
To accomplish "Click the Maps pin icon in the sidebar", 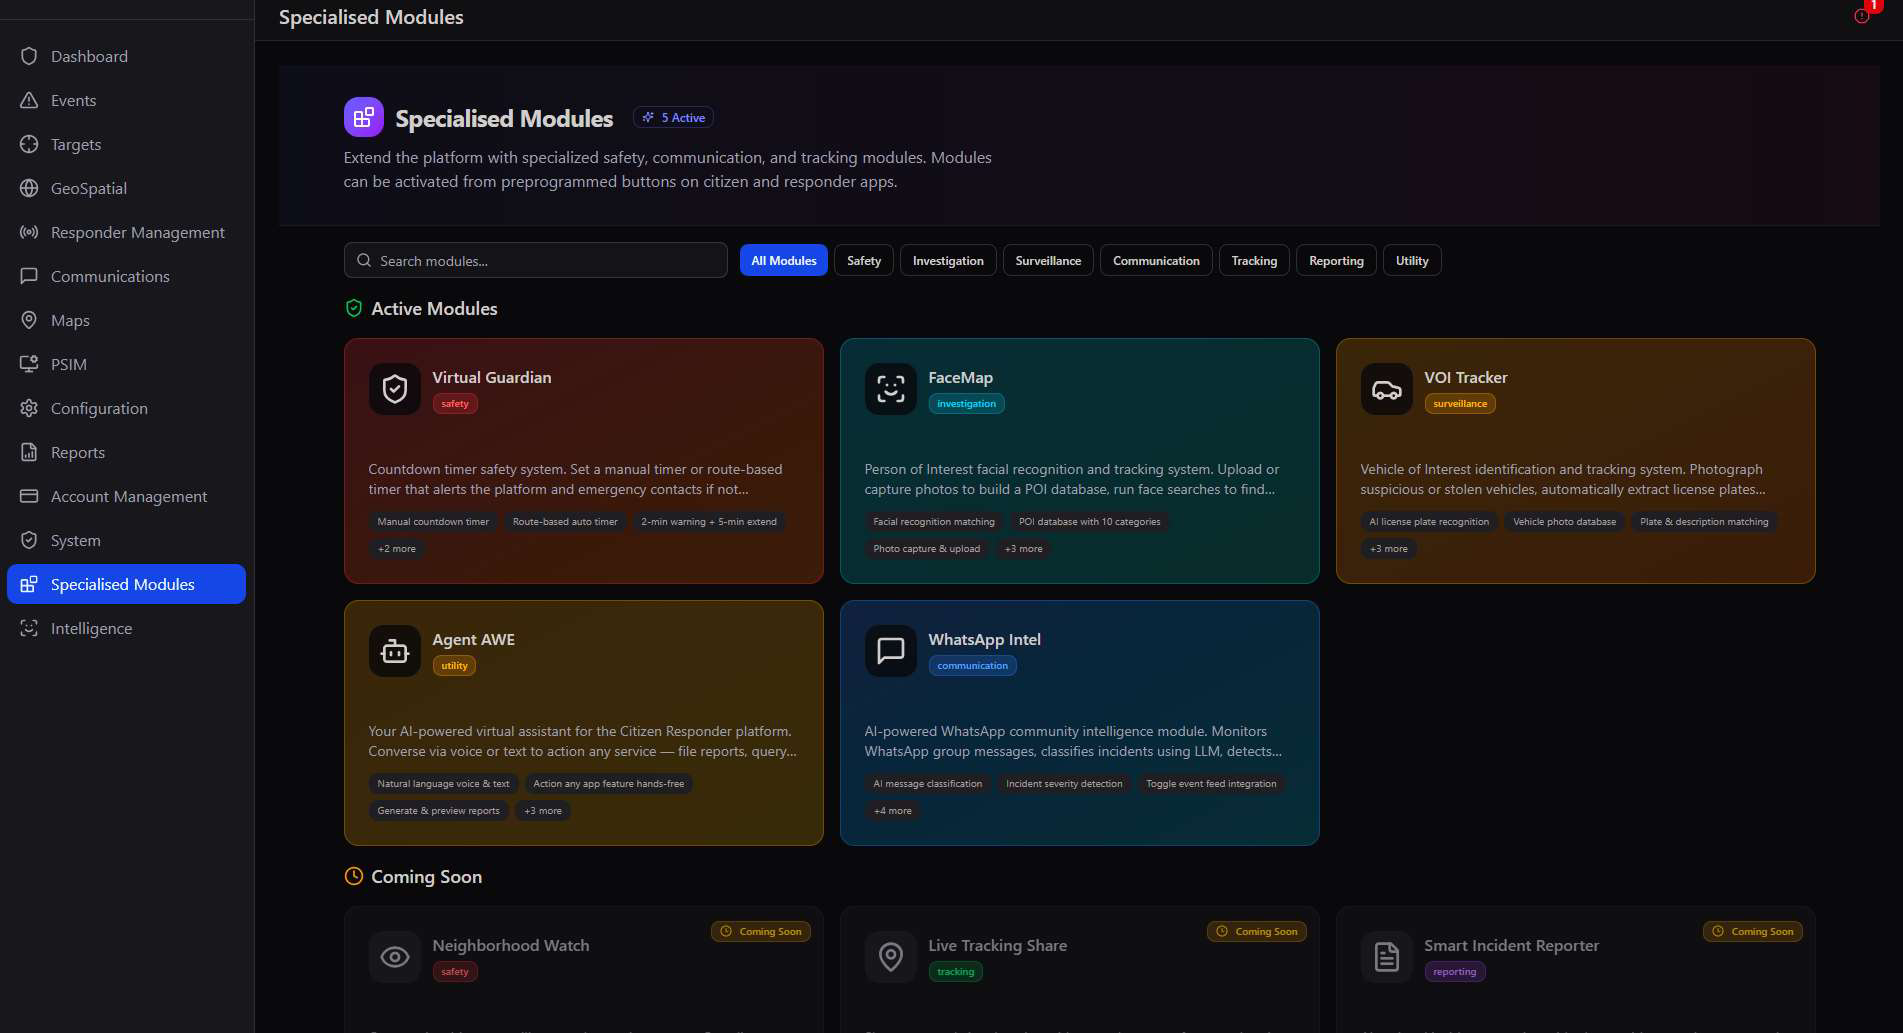I will 29,320.
